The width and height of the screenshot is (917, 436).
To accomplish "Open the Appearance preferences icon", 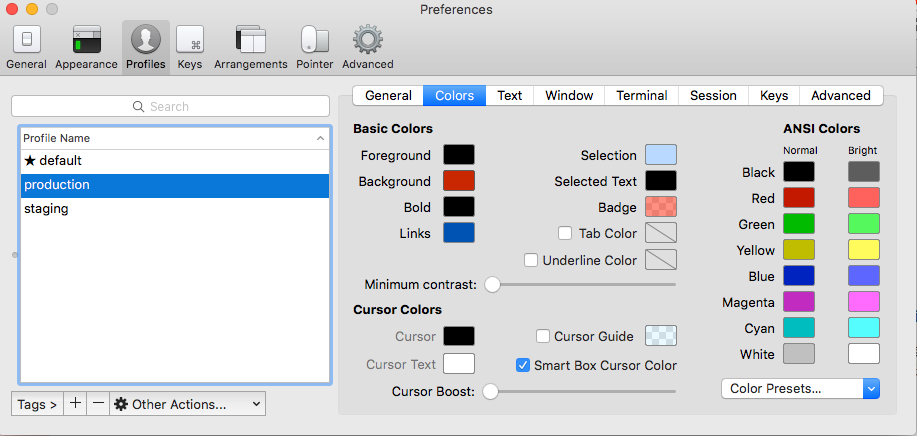I will coord(87,47).
